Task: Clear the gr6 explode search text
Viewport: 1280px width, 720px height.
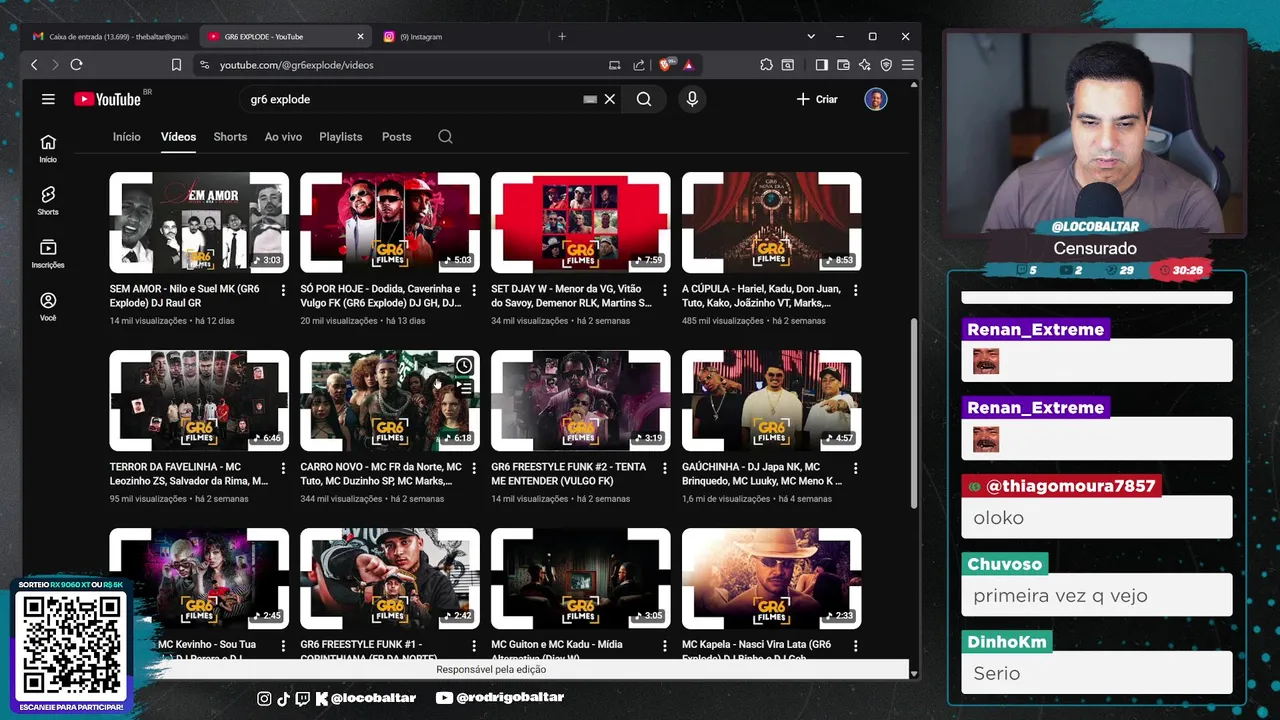Action: coord(610,99)
